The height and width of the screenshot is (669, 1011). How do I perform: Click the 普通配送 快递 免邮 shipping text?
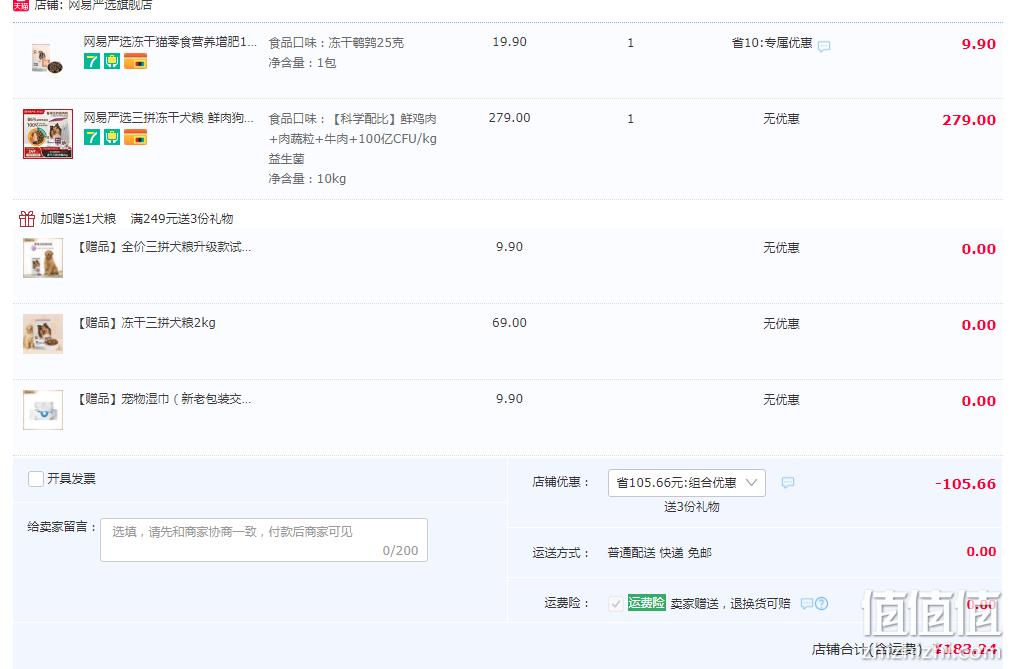coord(660,553)
